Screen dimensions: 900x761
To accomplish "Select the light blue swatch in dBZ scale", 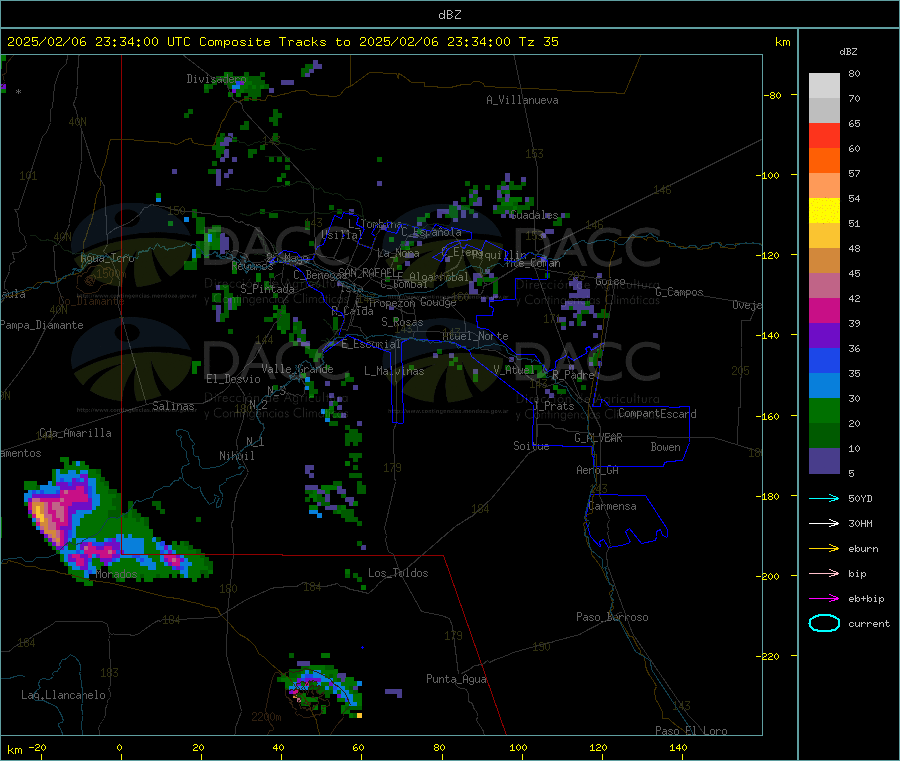I will coord(824,386).
